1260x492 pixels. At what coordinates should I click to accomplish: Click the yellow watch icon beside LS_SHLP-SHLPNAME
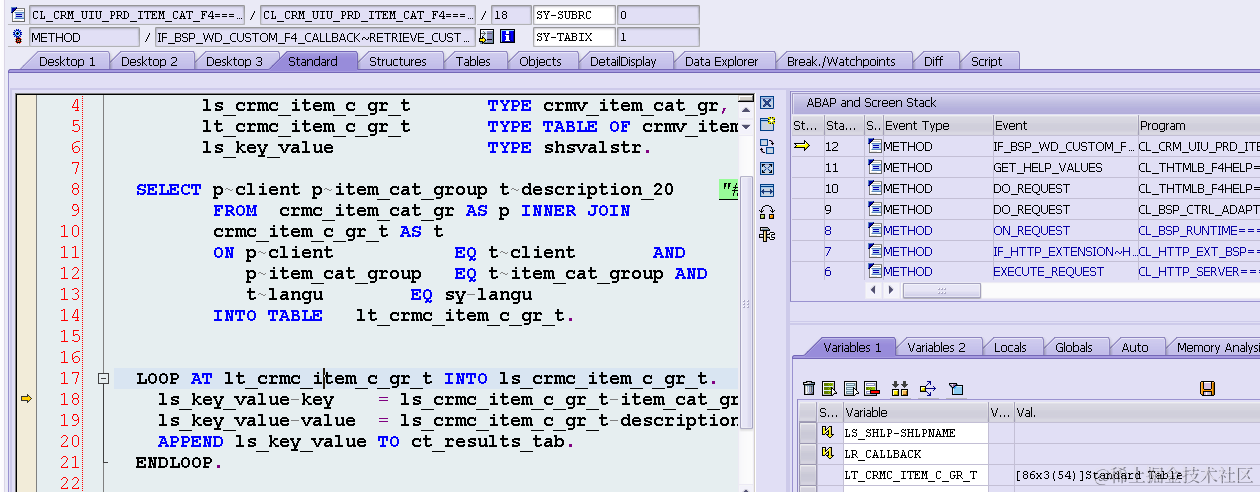point(828,432)
